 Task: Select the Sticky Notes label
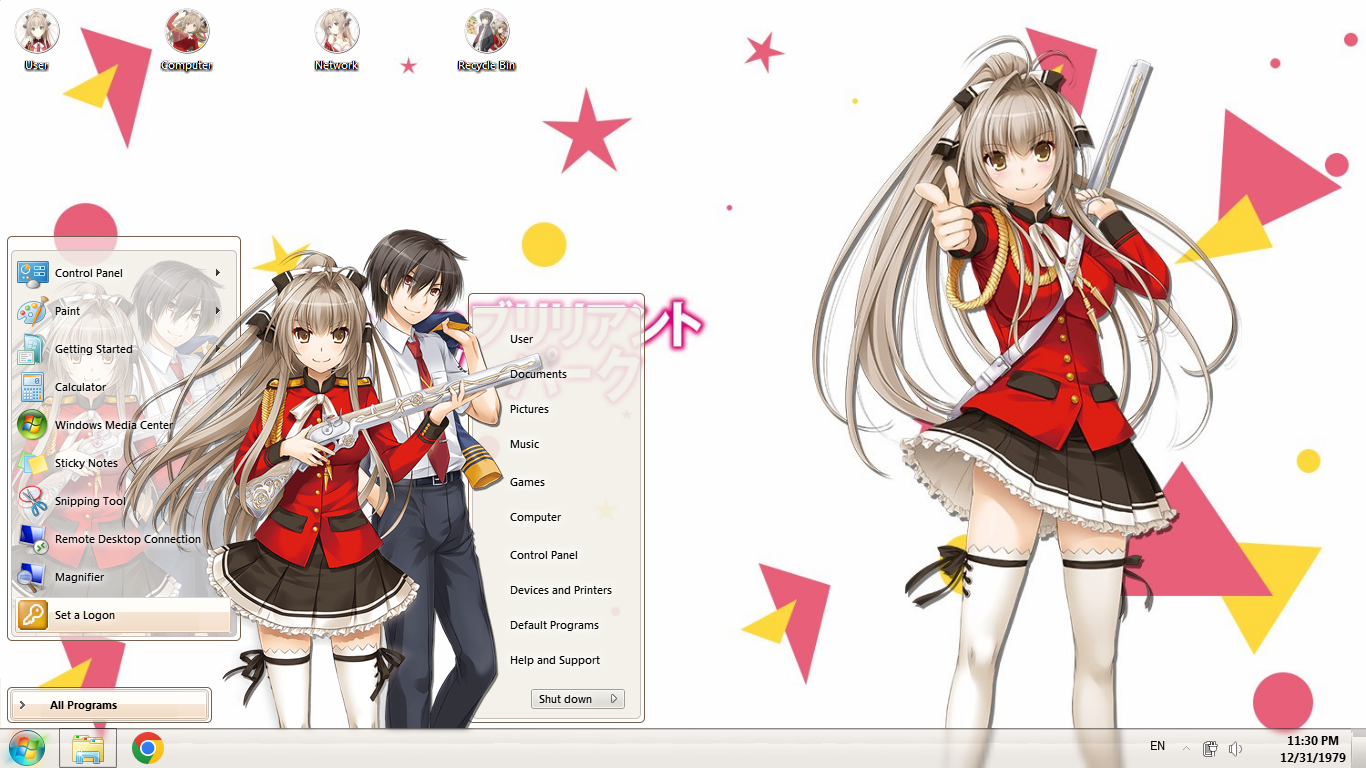[x=86, y=463]
